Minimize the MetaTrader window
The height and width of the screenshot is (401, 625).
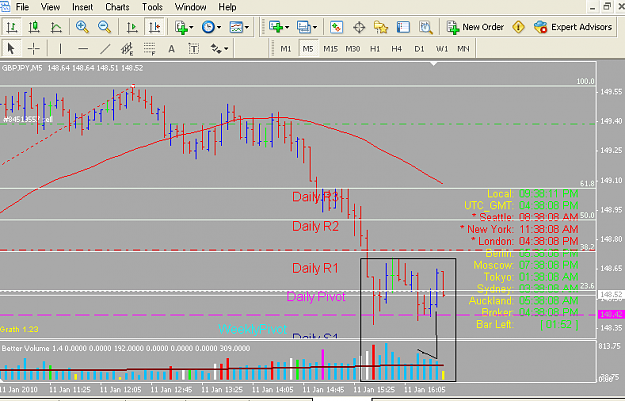(592, 6)
